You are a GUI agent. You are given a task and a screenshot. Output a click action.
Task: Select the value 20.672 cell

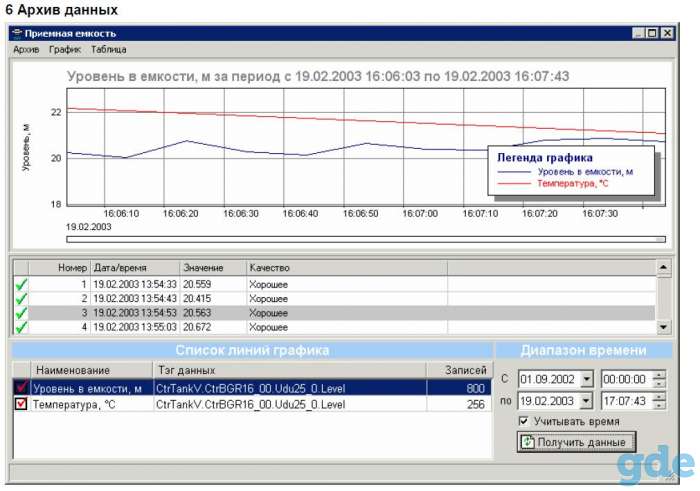pos(213,327)
